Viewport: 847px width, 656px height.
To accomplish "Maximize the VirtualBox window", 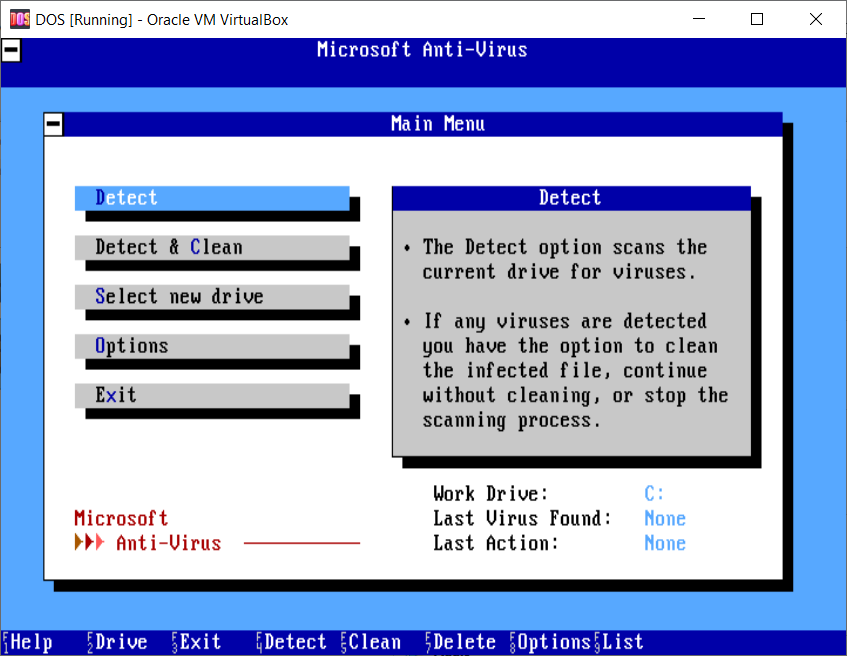I will pos(757,19).
